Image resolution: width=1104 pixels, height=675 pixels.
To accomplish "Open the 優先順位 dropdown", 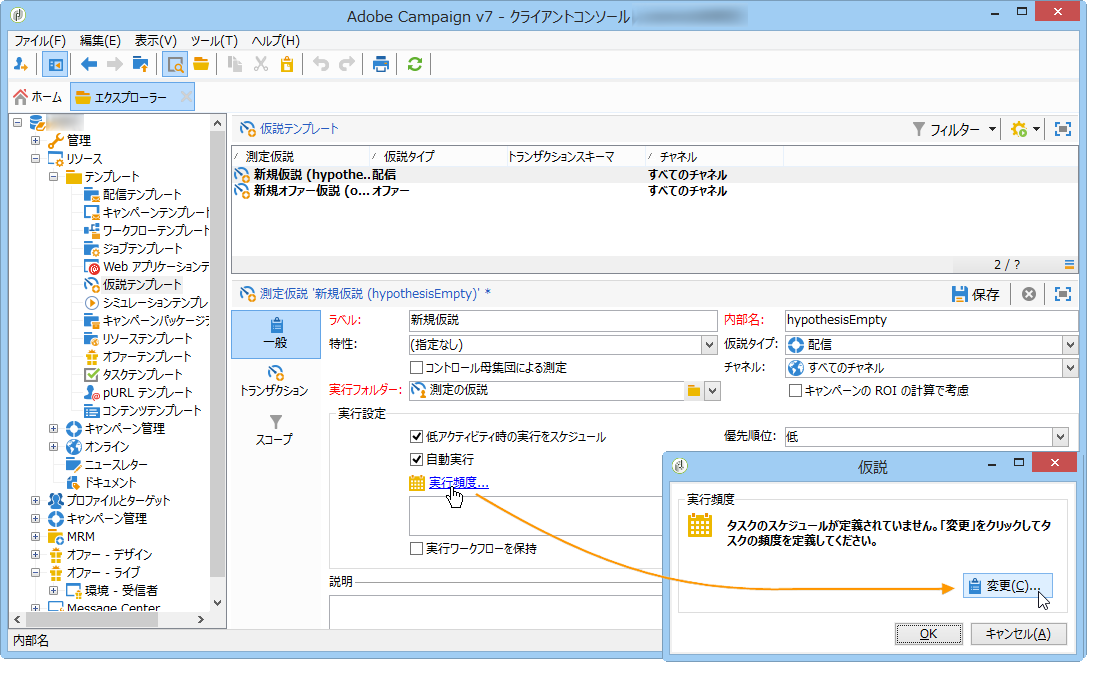I will coord(1060,437).
